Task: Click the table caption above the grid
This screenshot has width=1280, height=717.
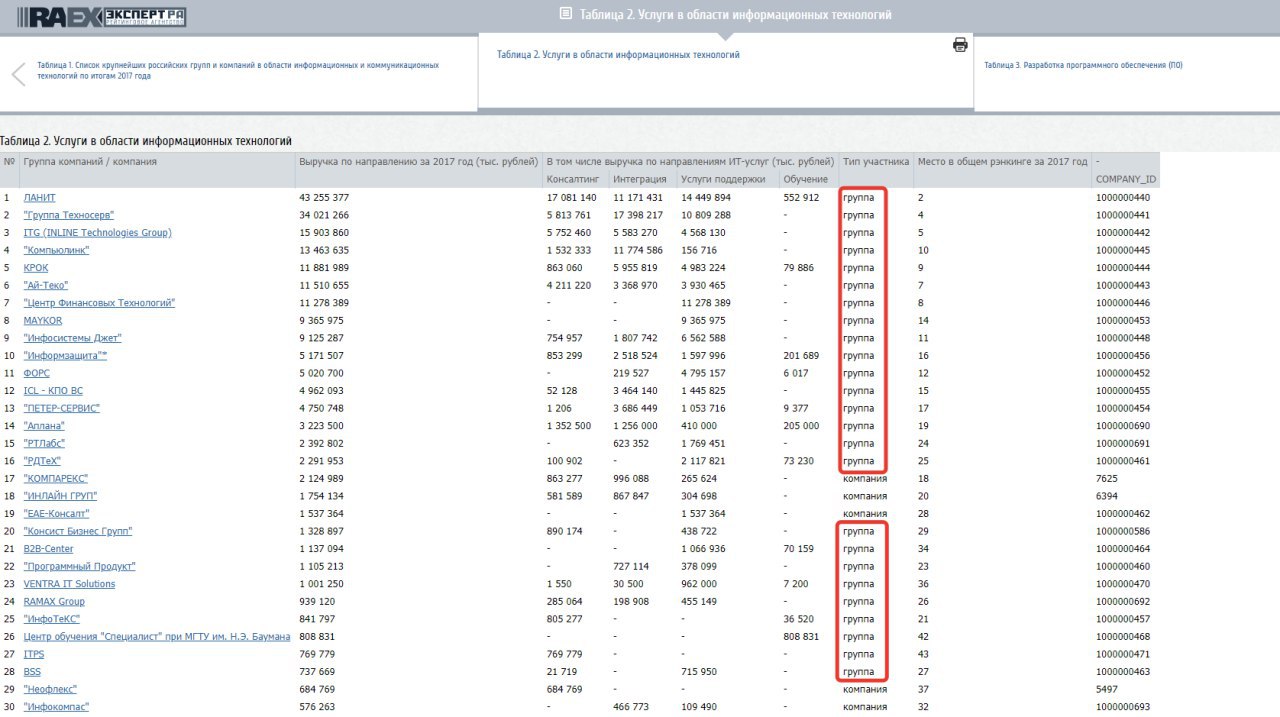Action: [x=146, y=141]
